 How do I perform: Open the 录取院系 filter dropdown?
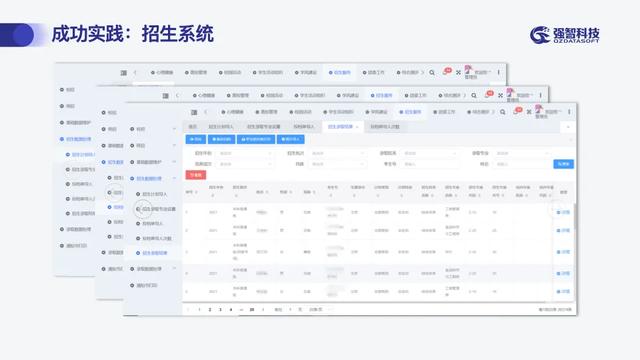point(429,153)
